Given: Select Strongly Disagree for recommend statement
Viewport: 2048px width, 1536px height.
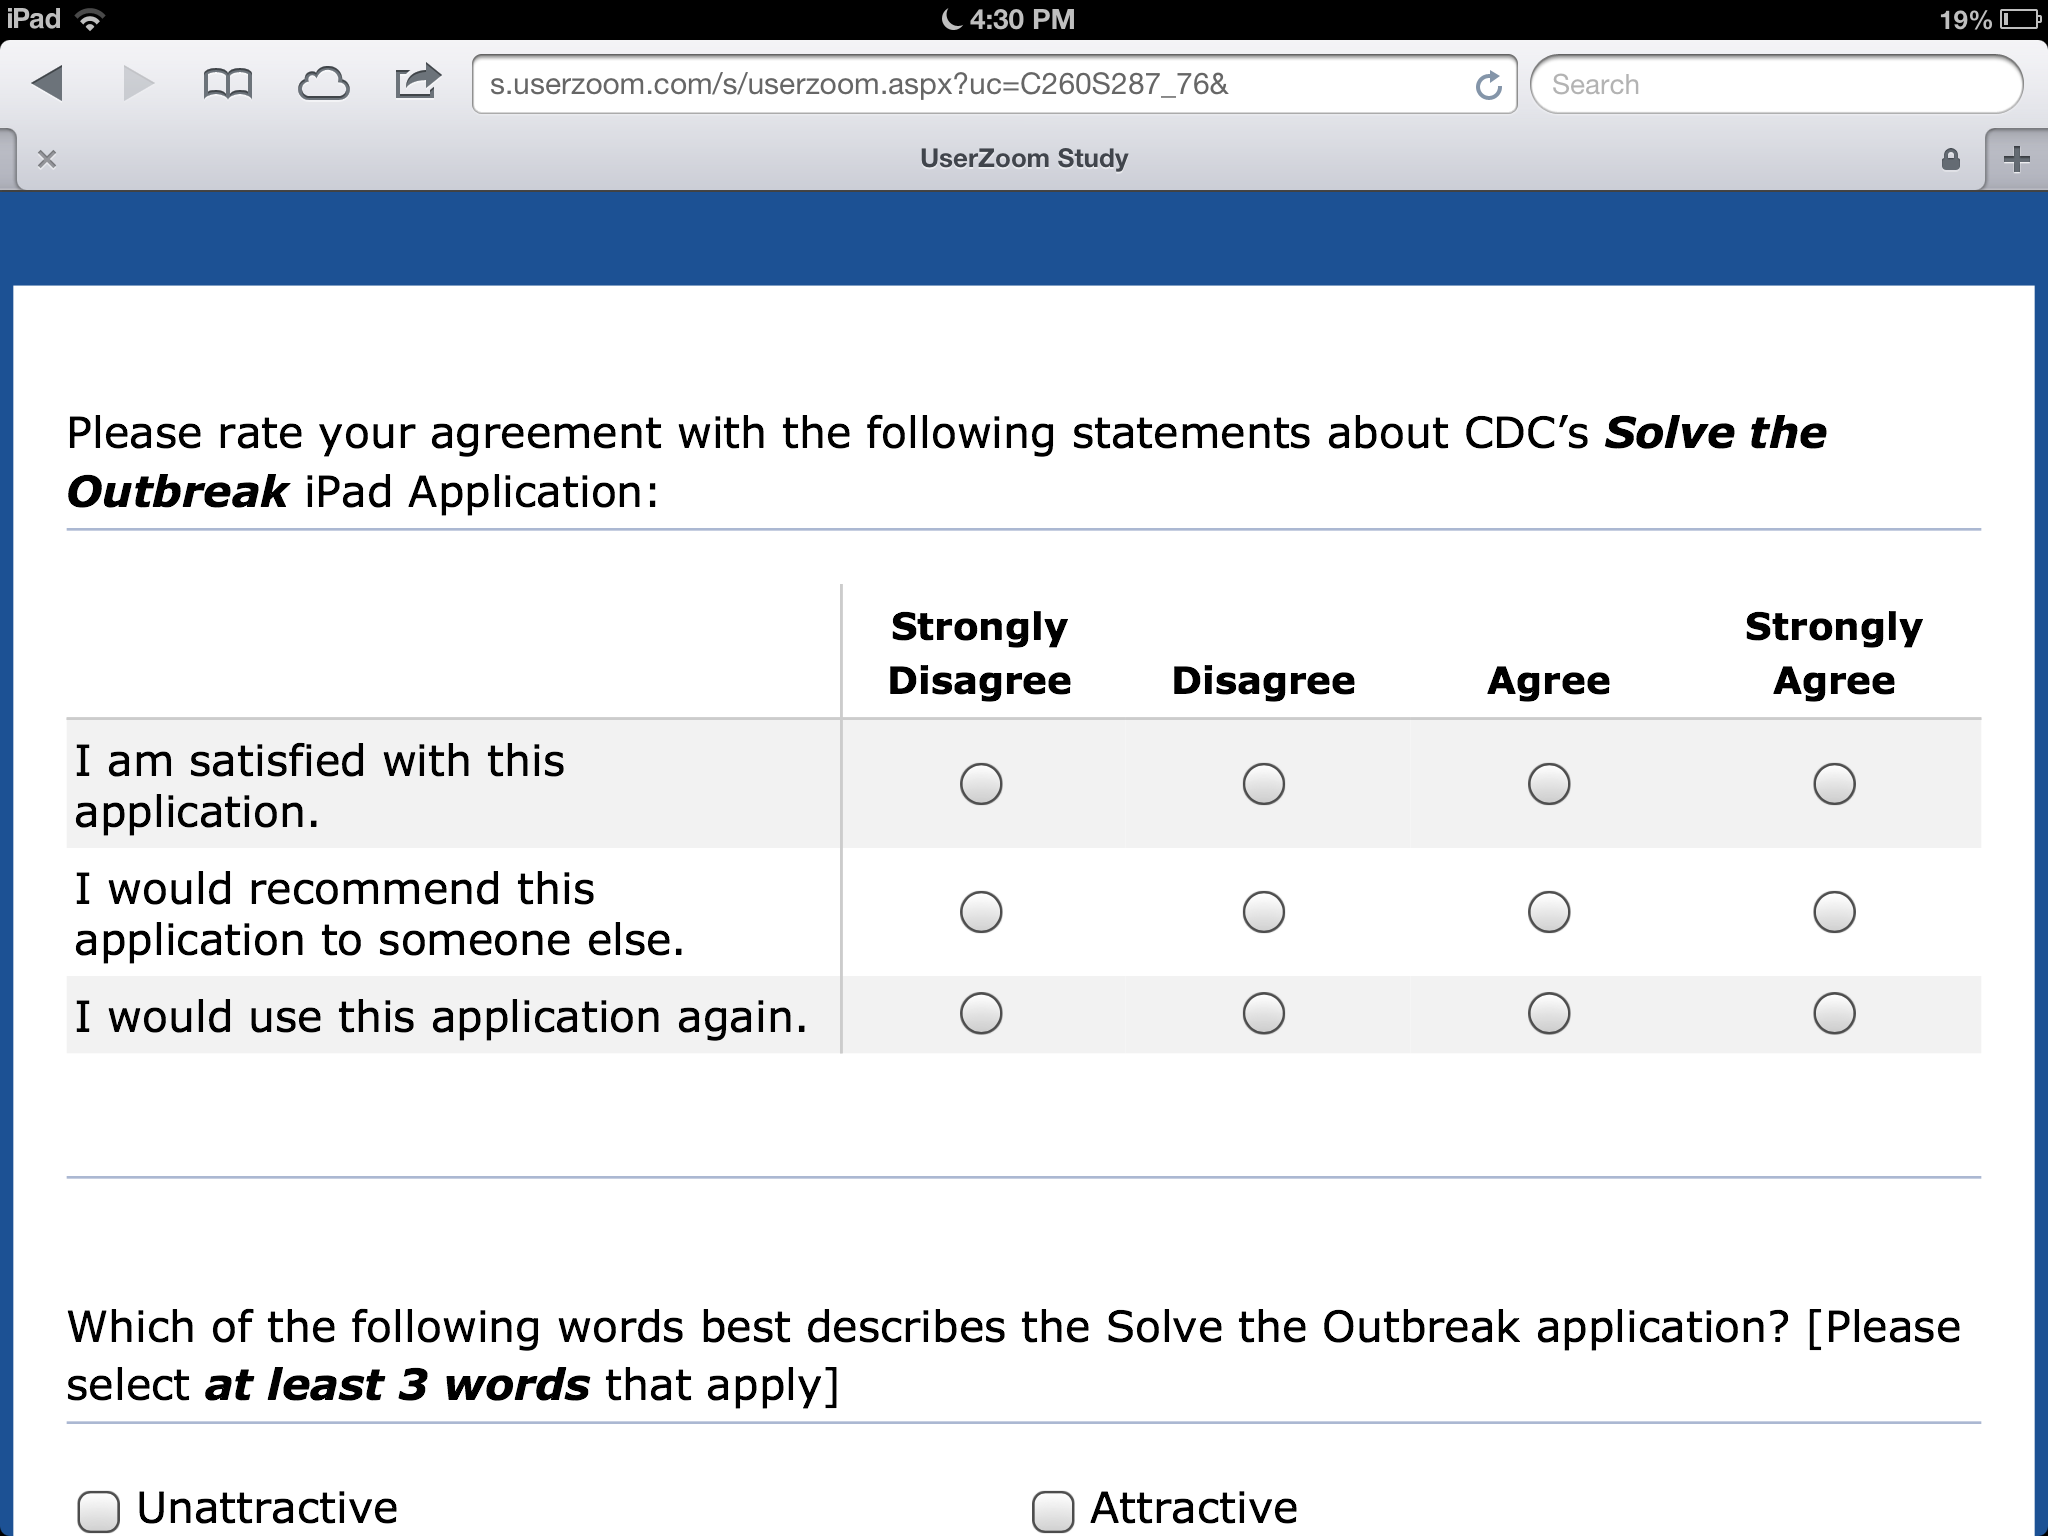Looking at the screenshot, I should 981,912.
